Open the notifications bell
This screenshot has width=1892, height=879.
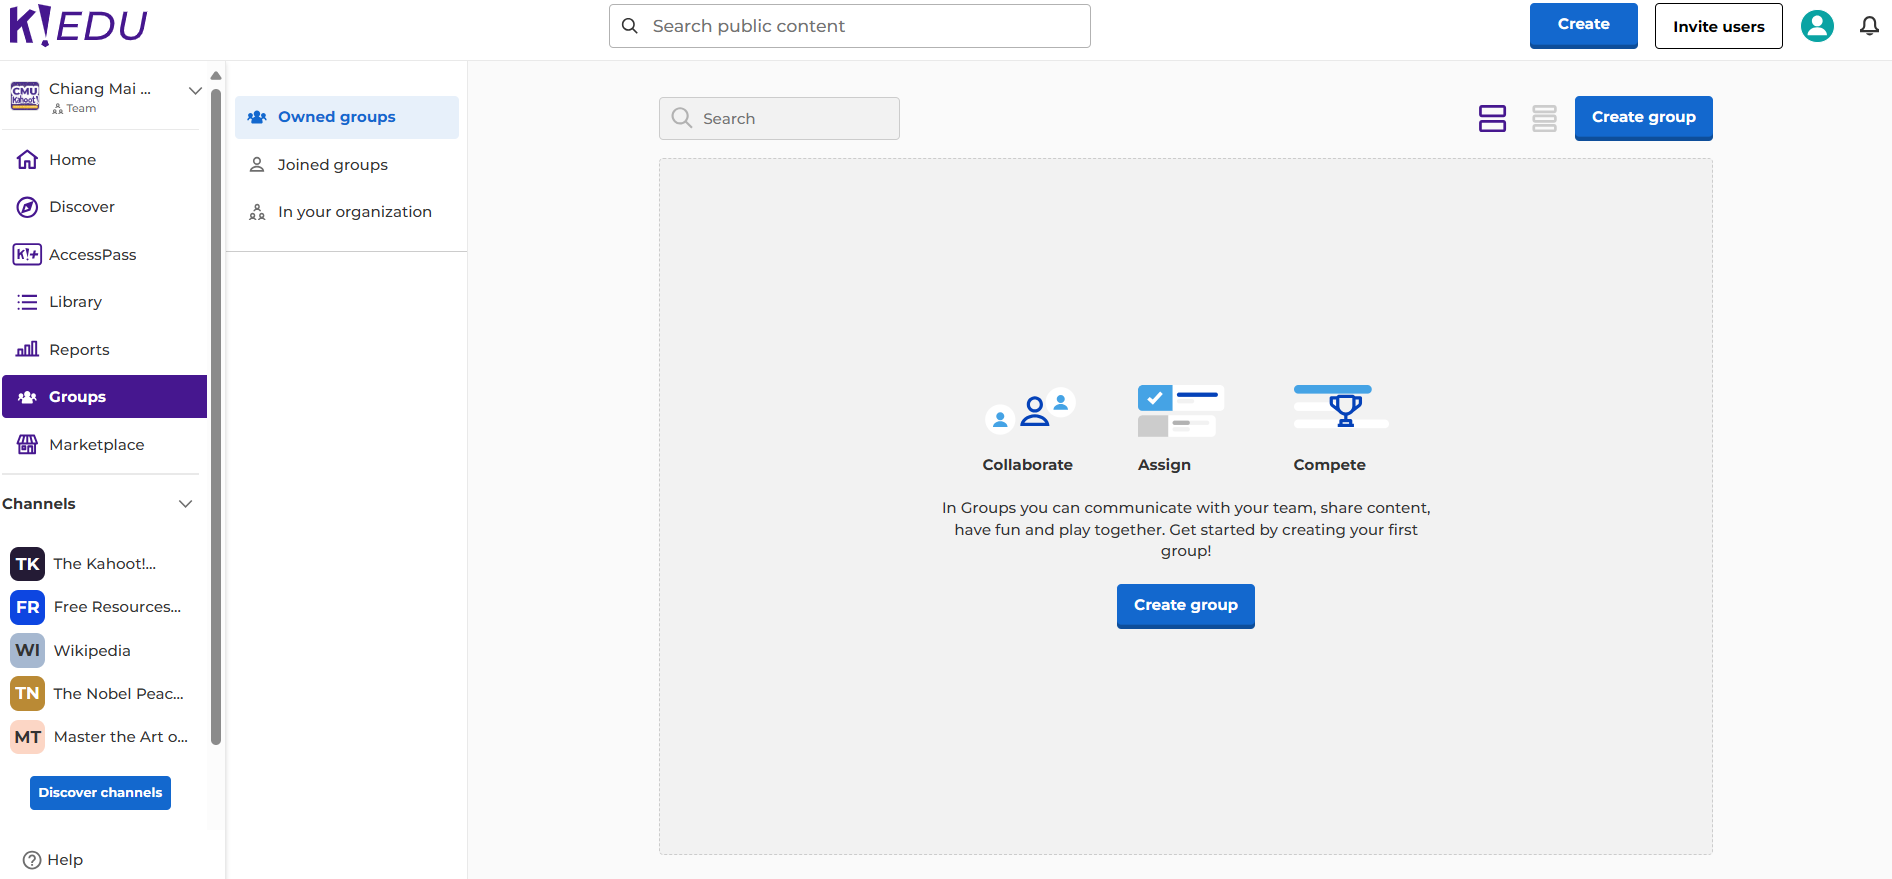tap(1868, 26)
